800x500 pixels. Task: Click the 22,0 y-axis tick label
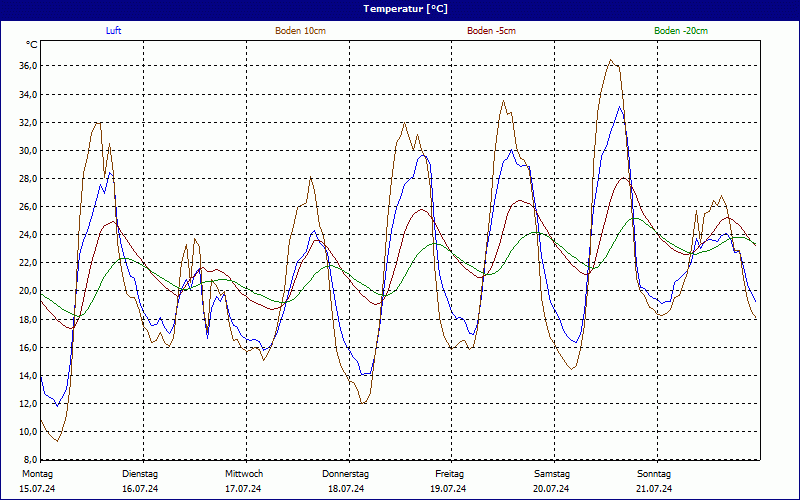[x=28, y=263]
